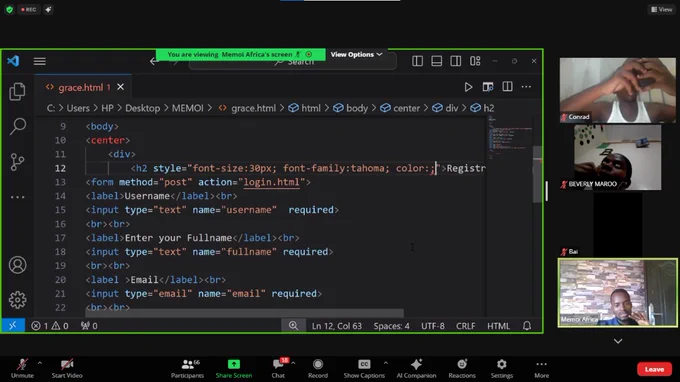Image resolution: width=680 pixels, height=382 pixels.
Task: Click the vertical editor scrollbar
Action: coord(537,174)
